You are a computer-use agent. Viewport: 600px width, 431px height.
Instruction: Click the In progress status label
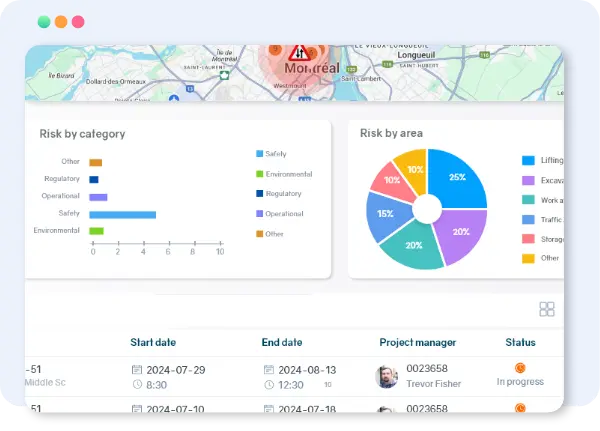pos(520,382)
